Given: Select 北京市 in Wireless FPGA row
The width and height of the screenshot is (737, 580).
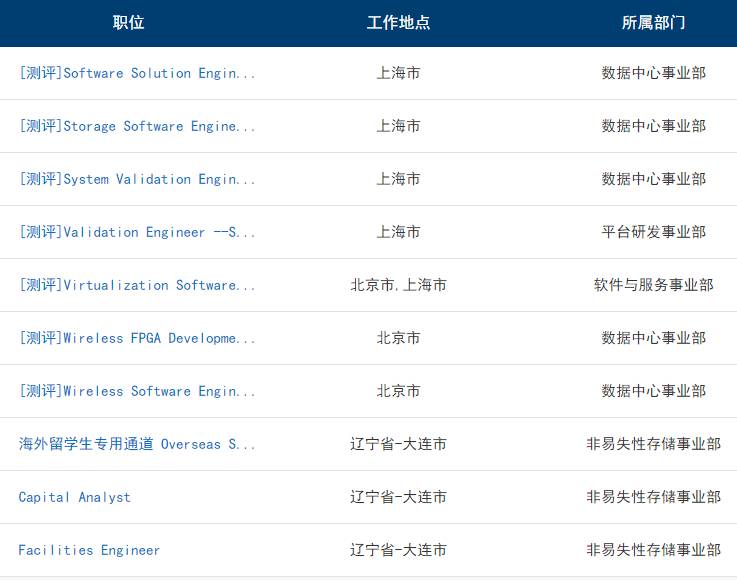Looking at the screenshot, I should coord(398,338).
